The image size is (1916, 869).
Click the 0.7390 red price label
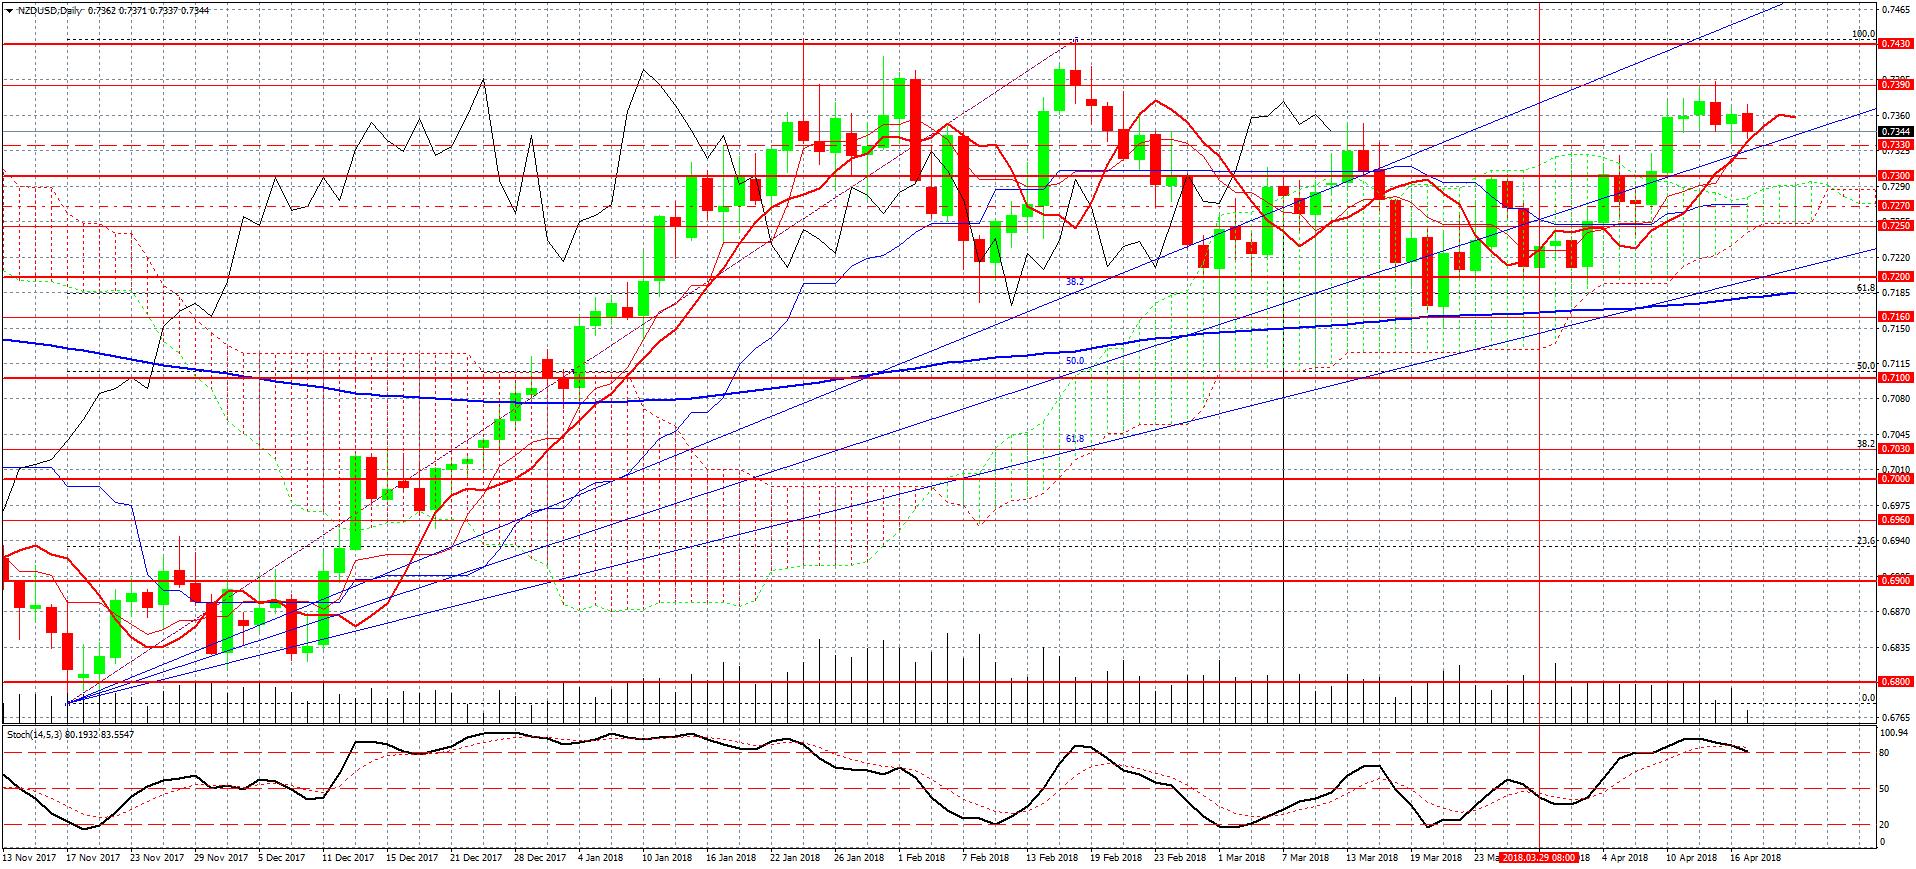tap(1896, 86)
